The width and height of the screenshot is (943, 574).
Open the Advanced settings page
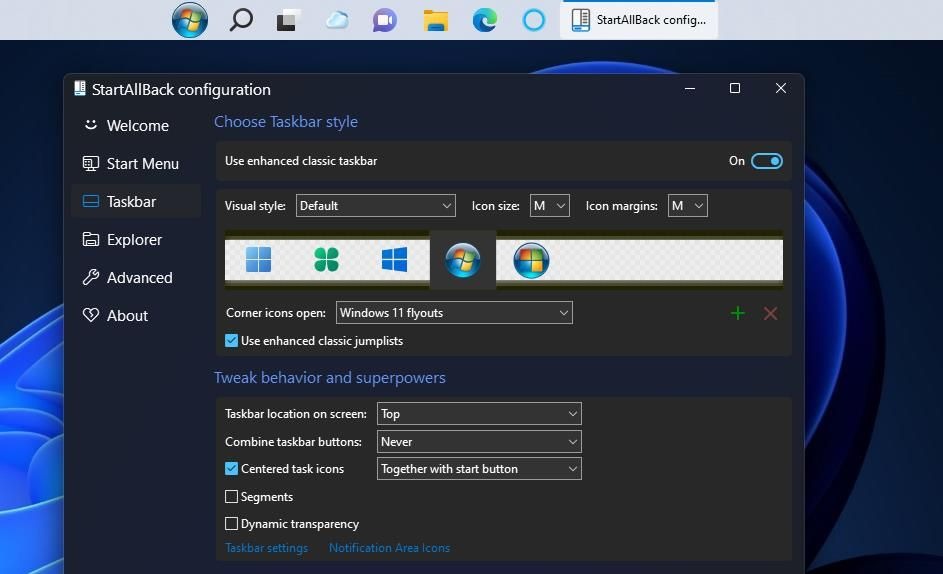tap(136, 277)
